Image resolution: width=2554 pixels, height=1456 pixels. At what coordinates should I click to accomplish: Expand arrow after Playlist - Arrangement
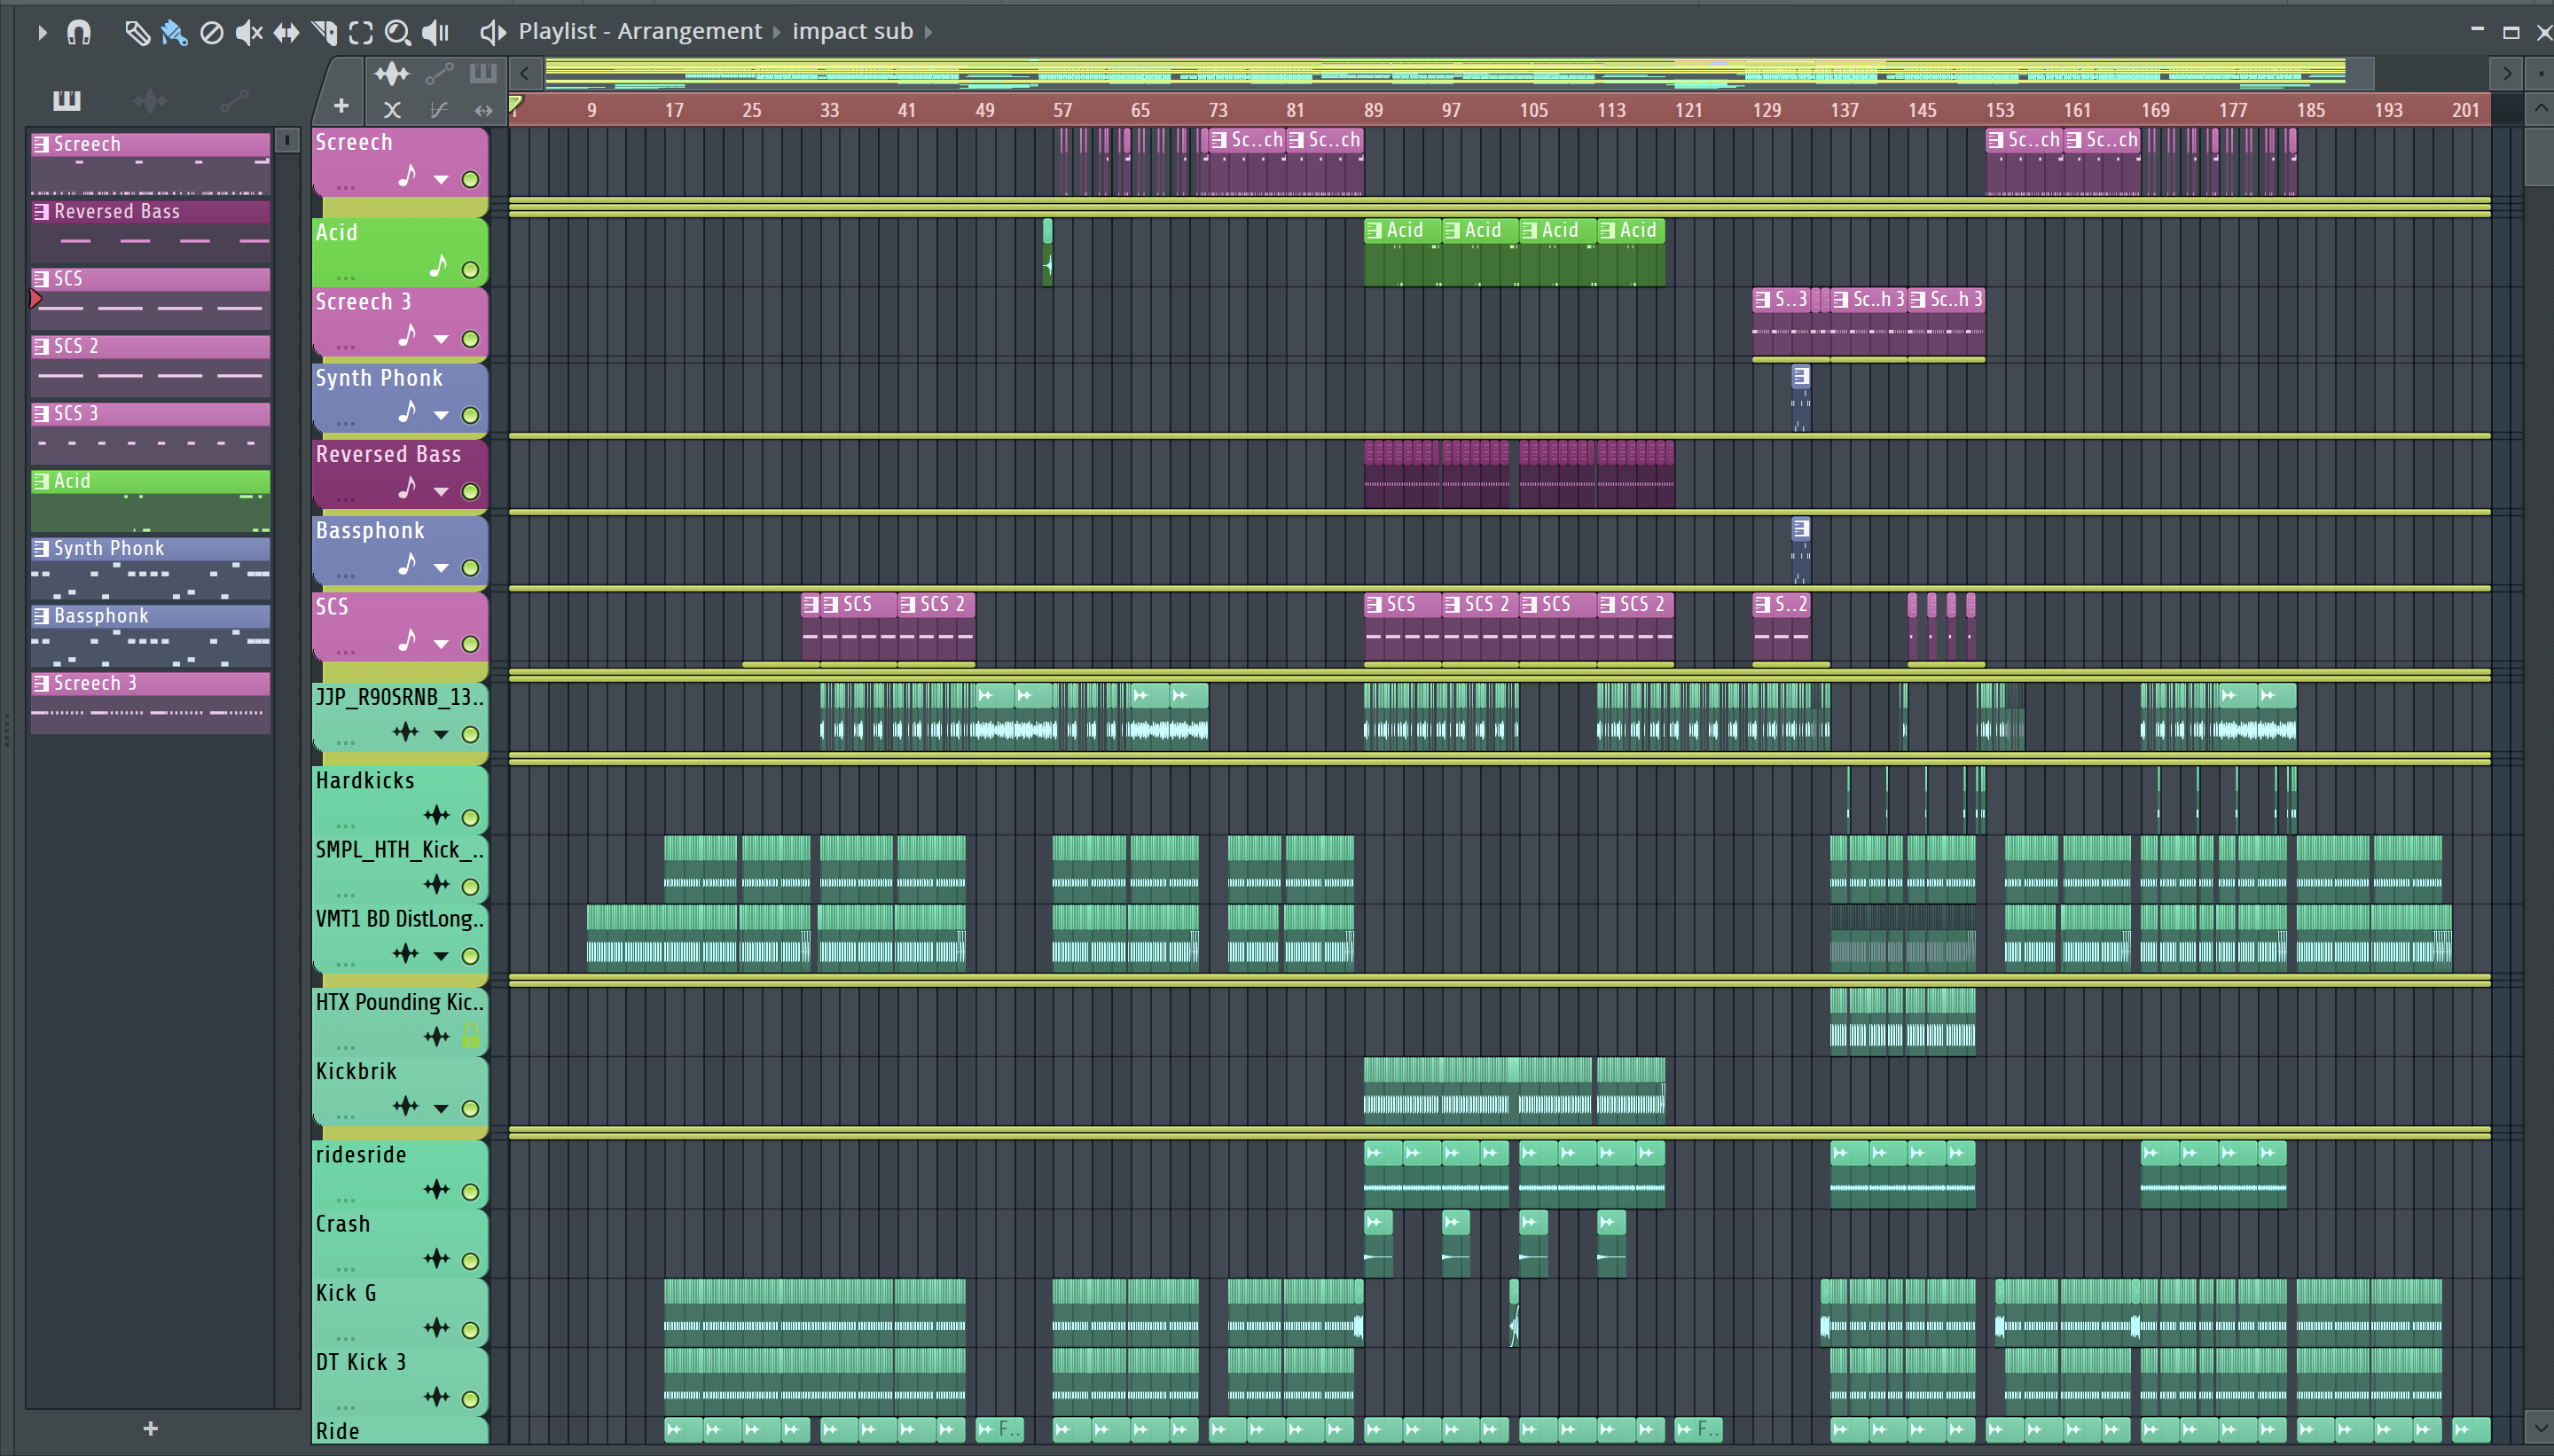point(776,32)
